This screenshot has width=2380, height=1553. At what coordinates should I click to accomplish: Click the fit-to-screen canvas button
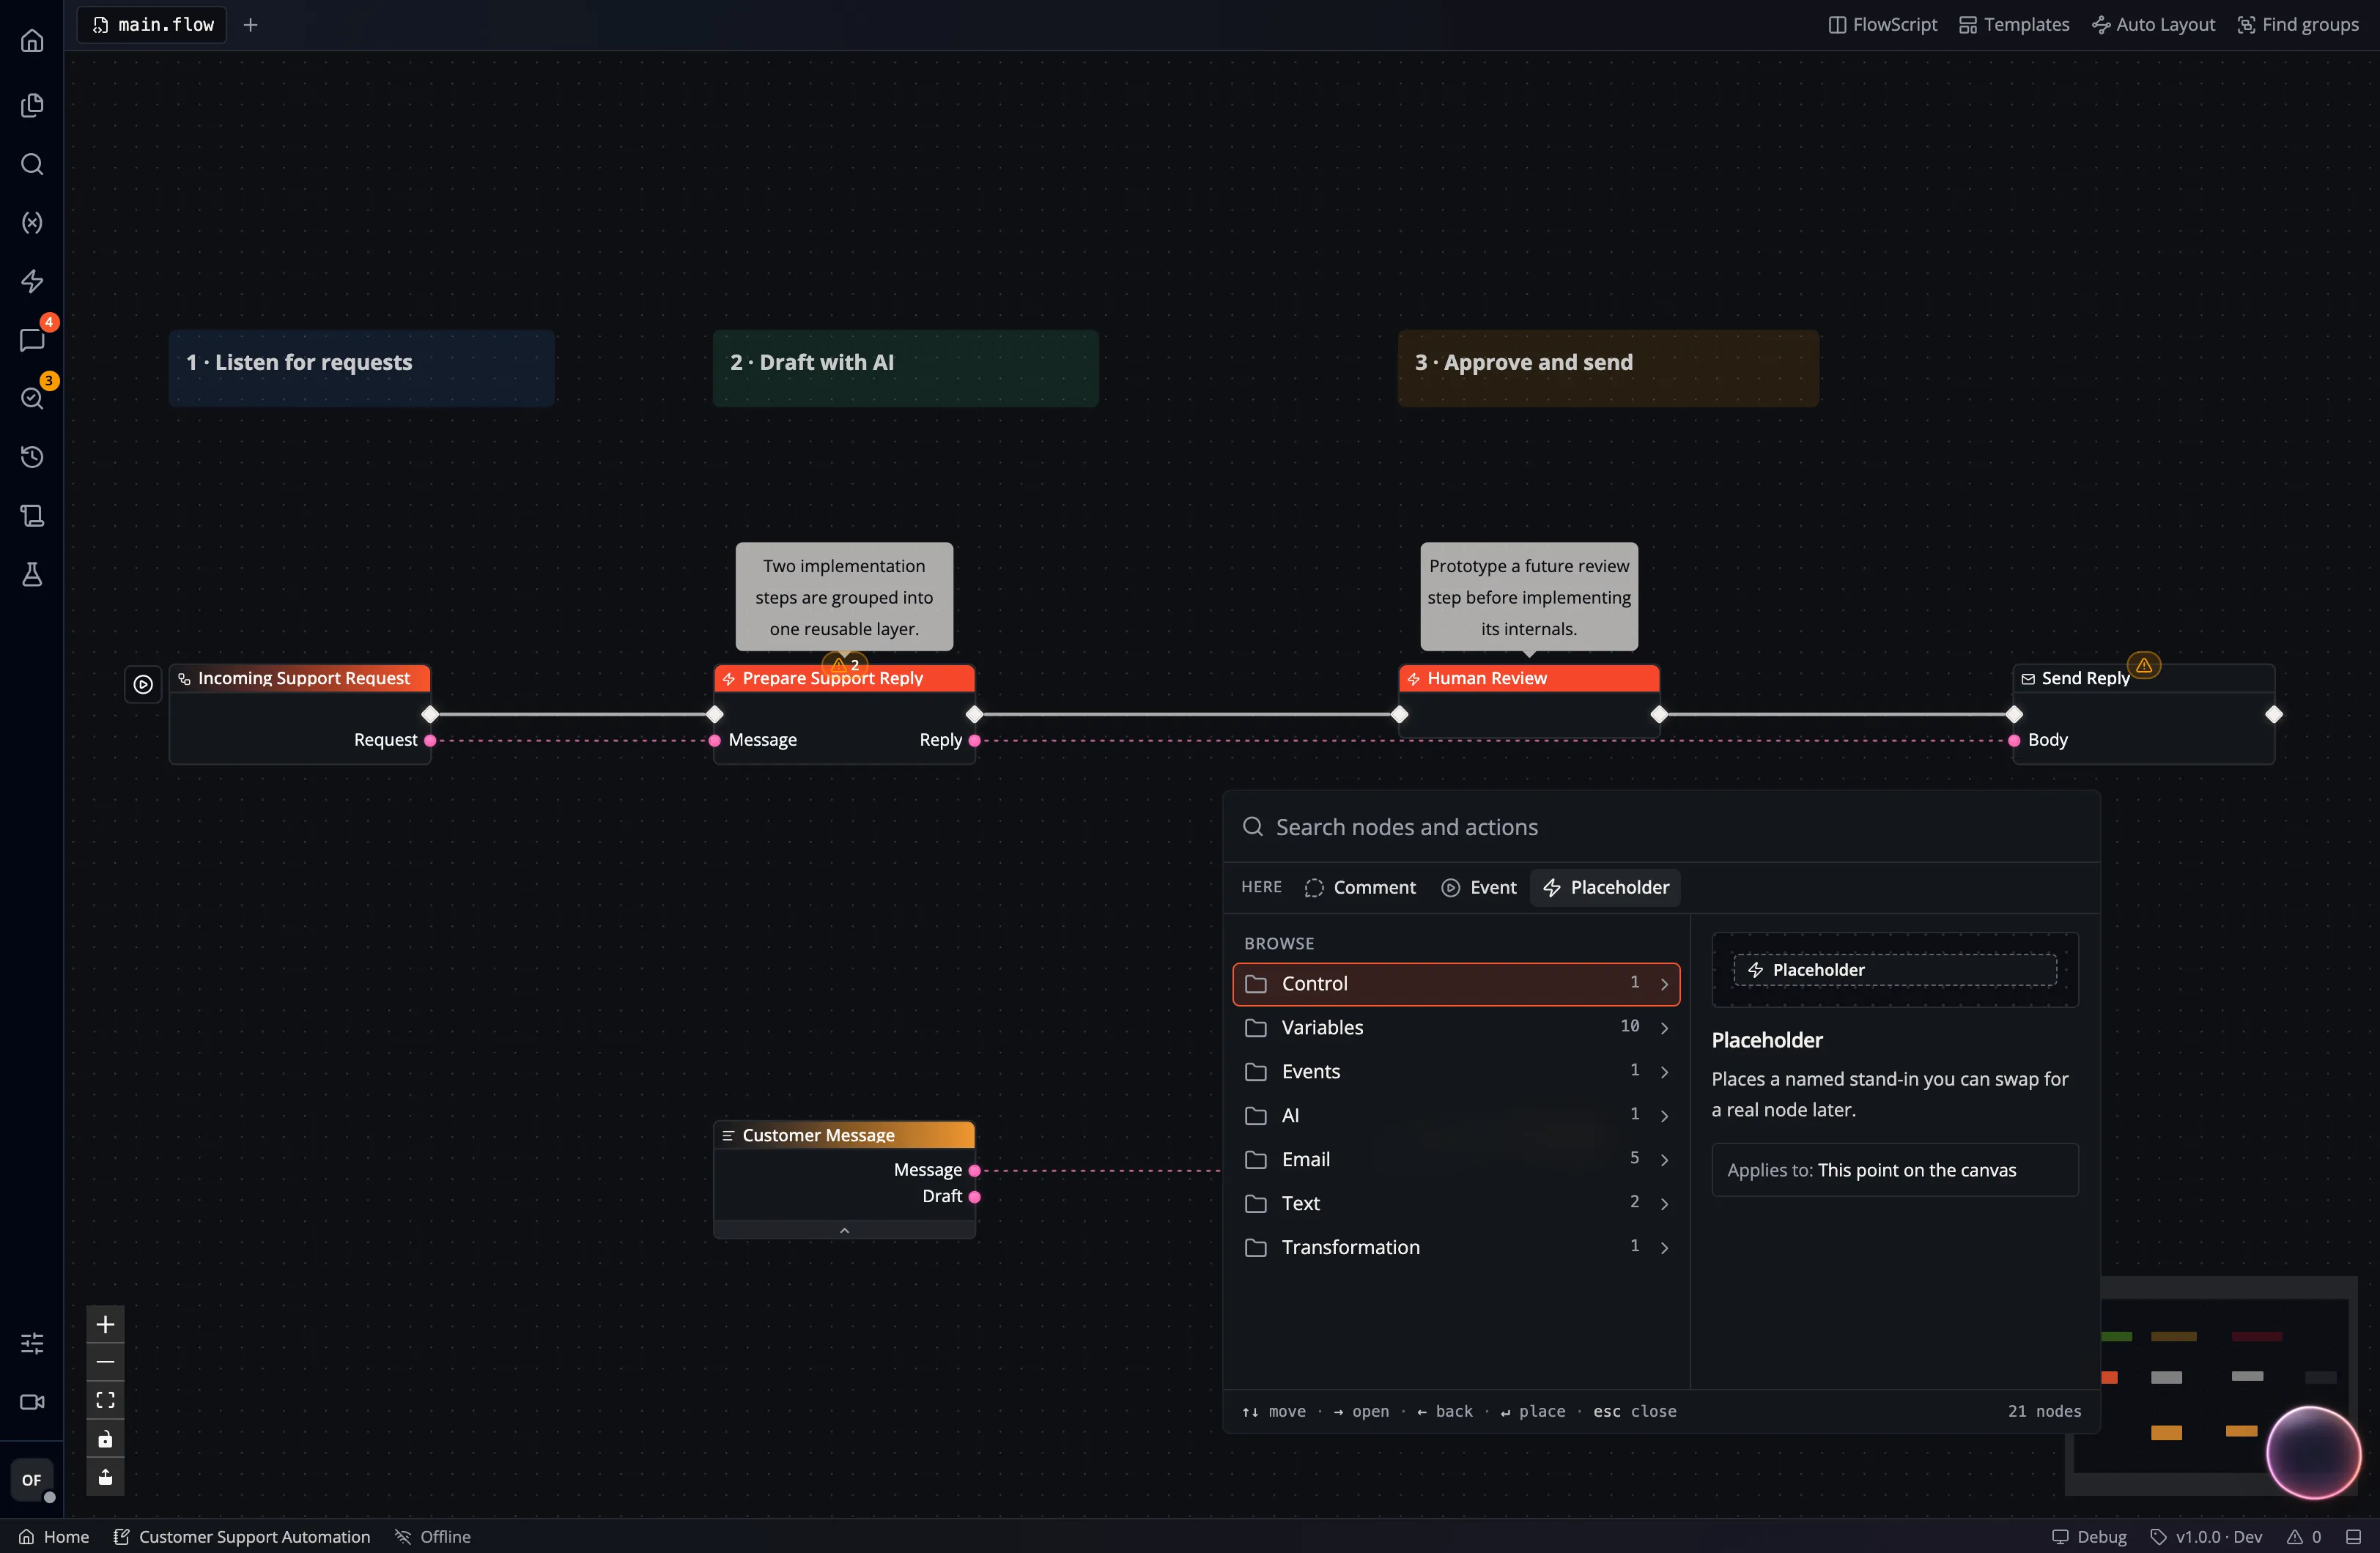(105, 1400)
